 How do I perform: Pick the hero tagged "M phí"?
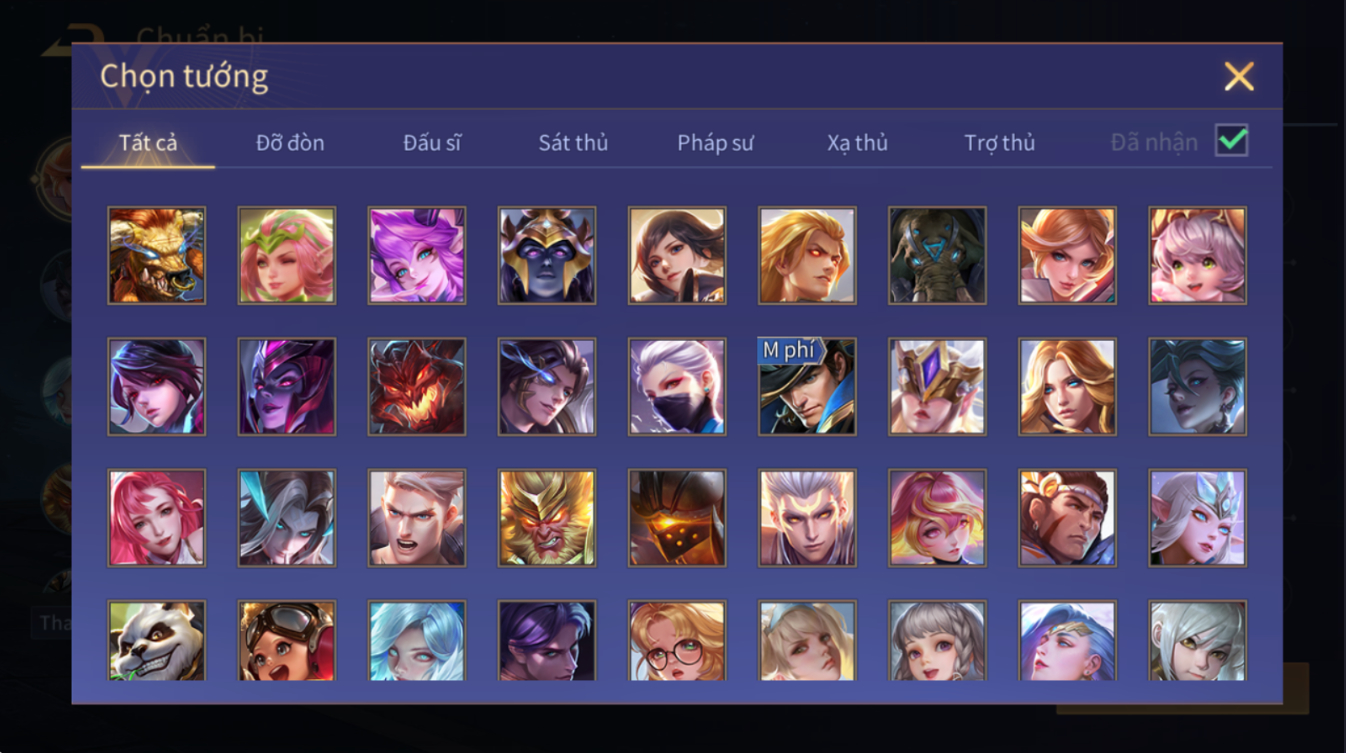click(807, 386)
